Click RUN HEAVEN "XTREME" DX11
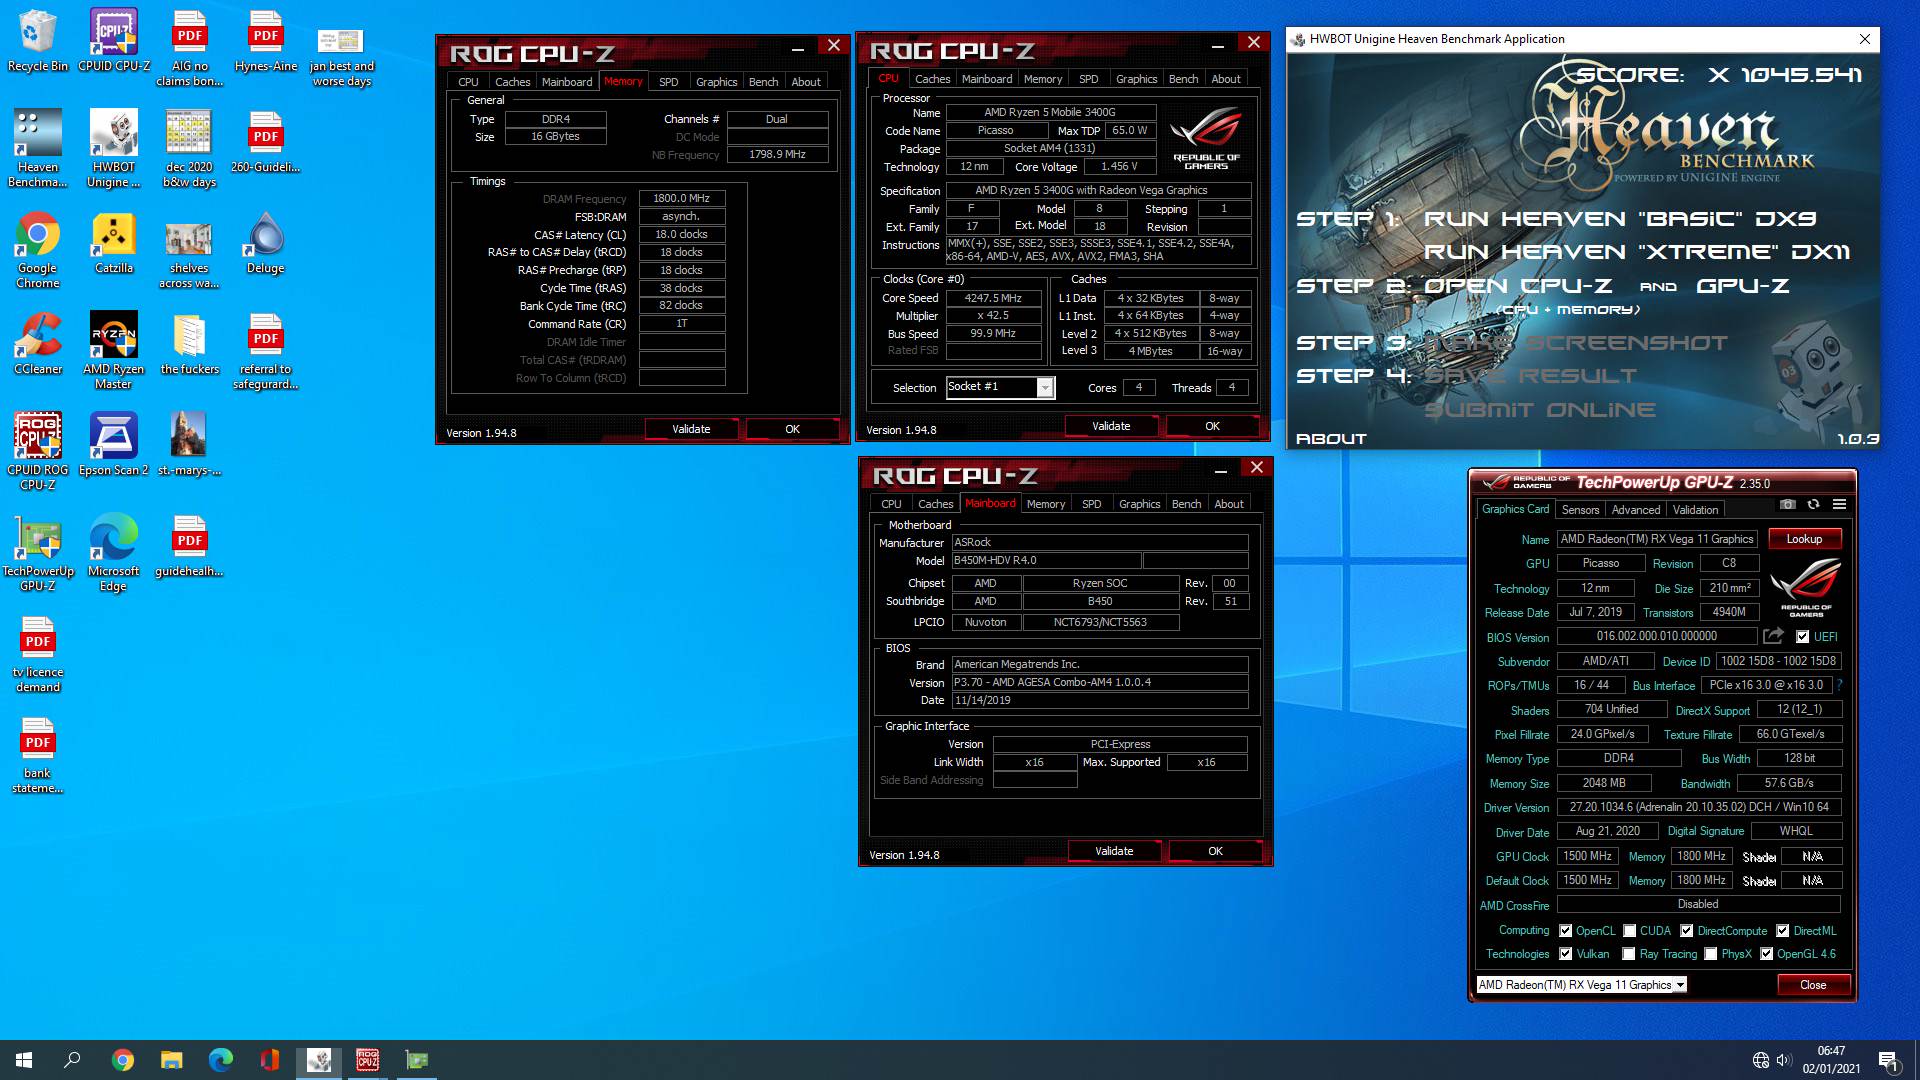1920x1080 pixels. coord(1637,252)
